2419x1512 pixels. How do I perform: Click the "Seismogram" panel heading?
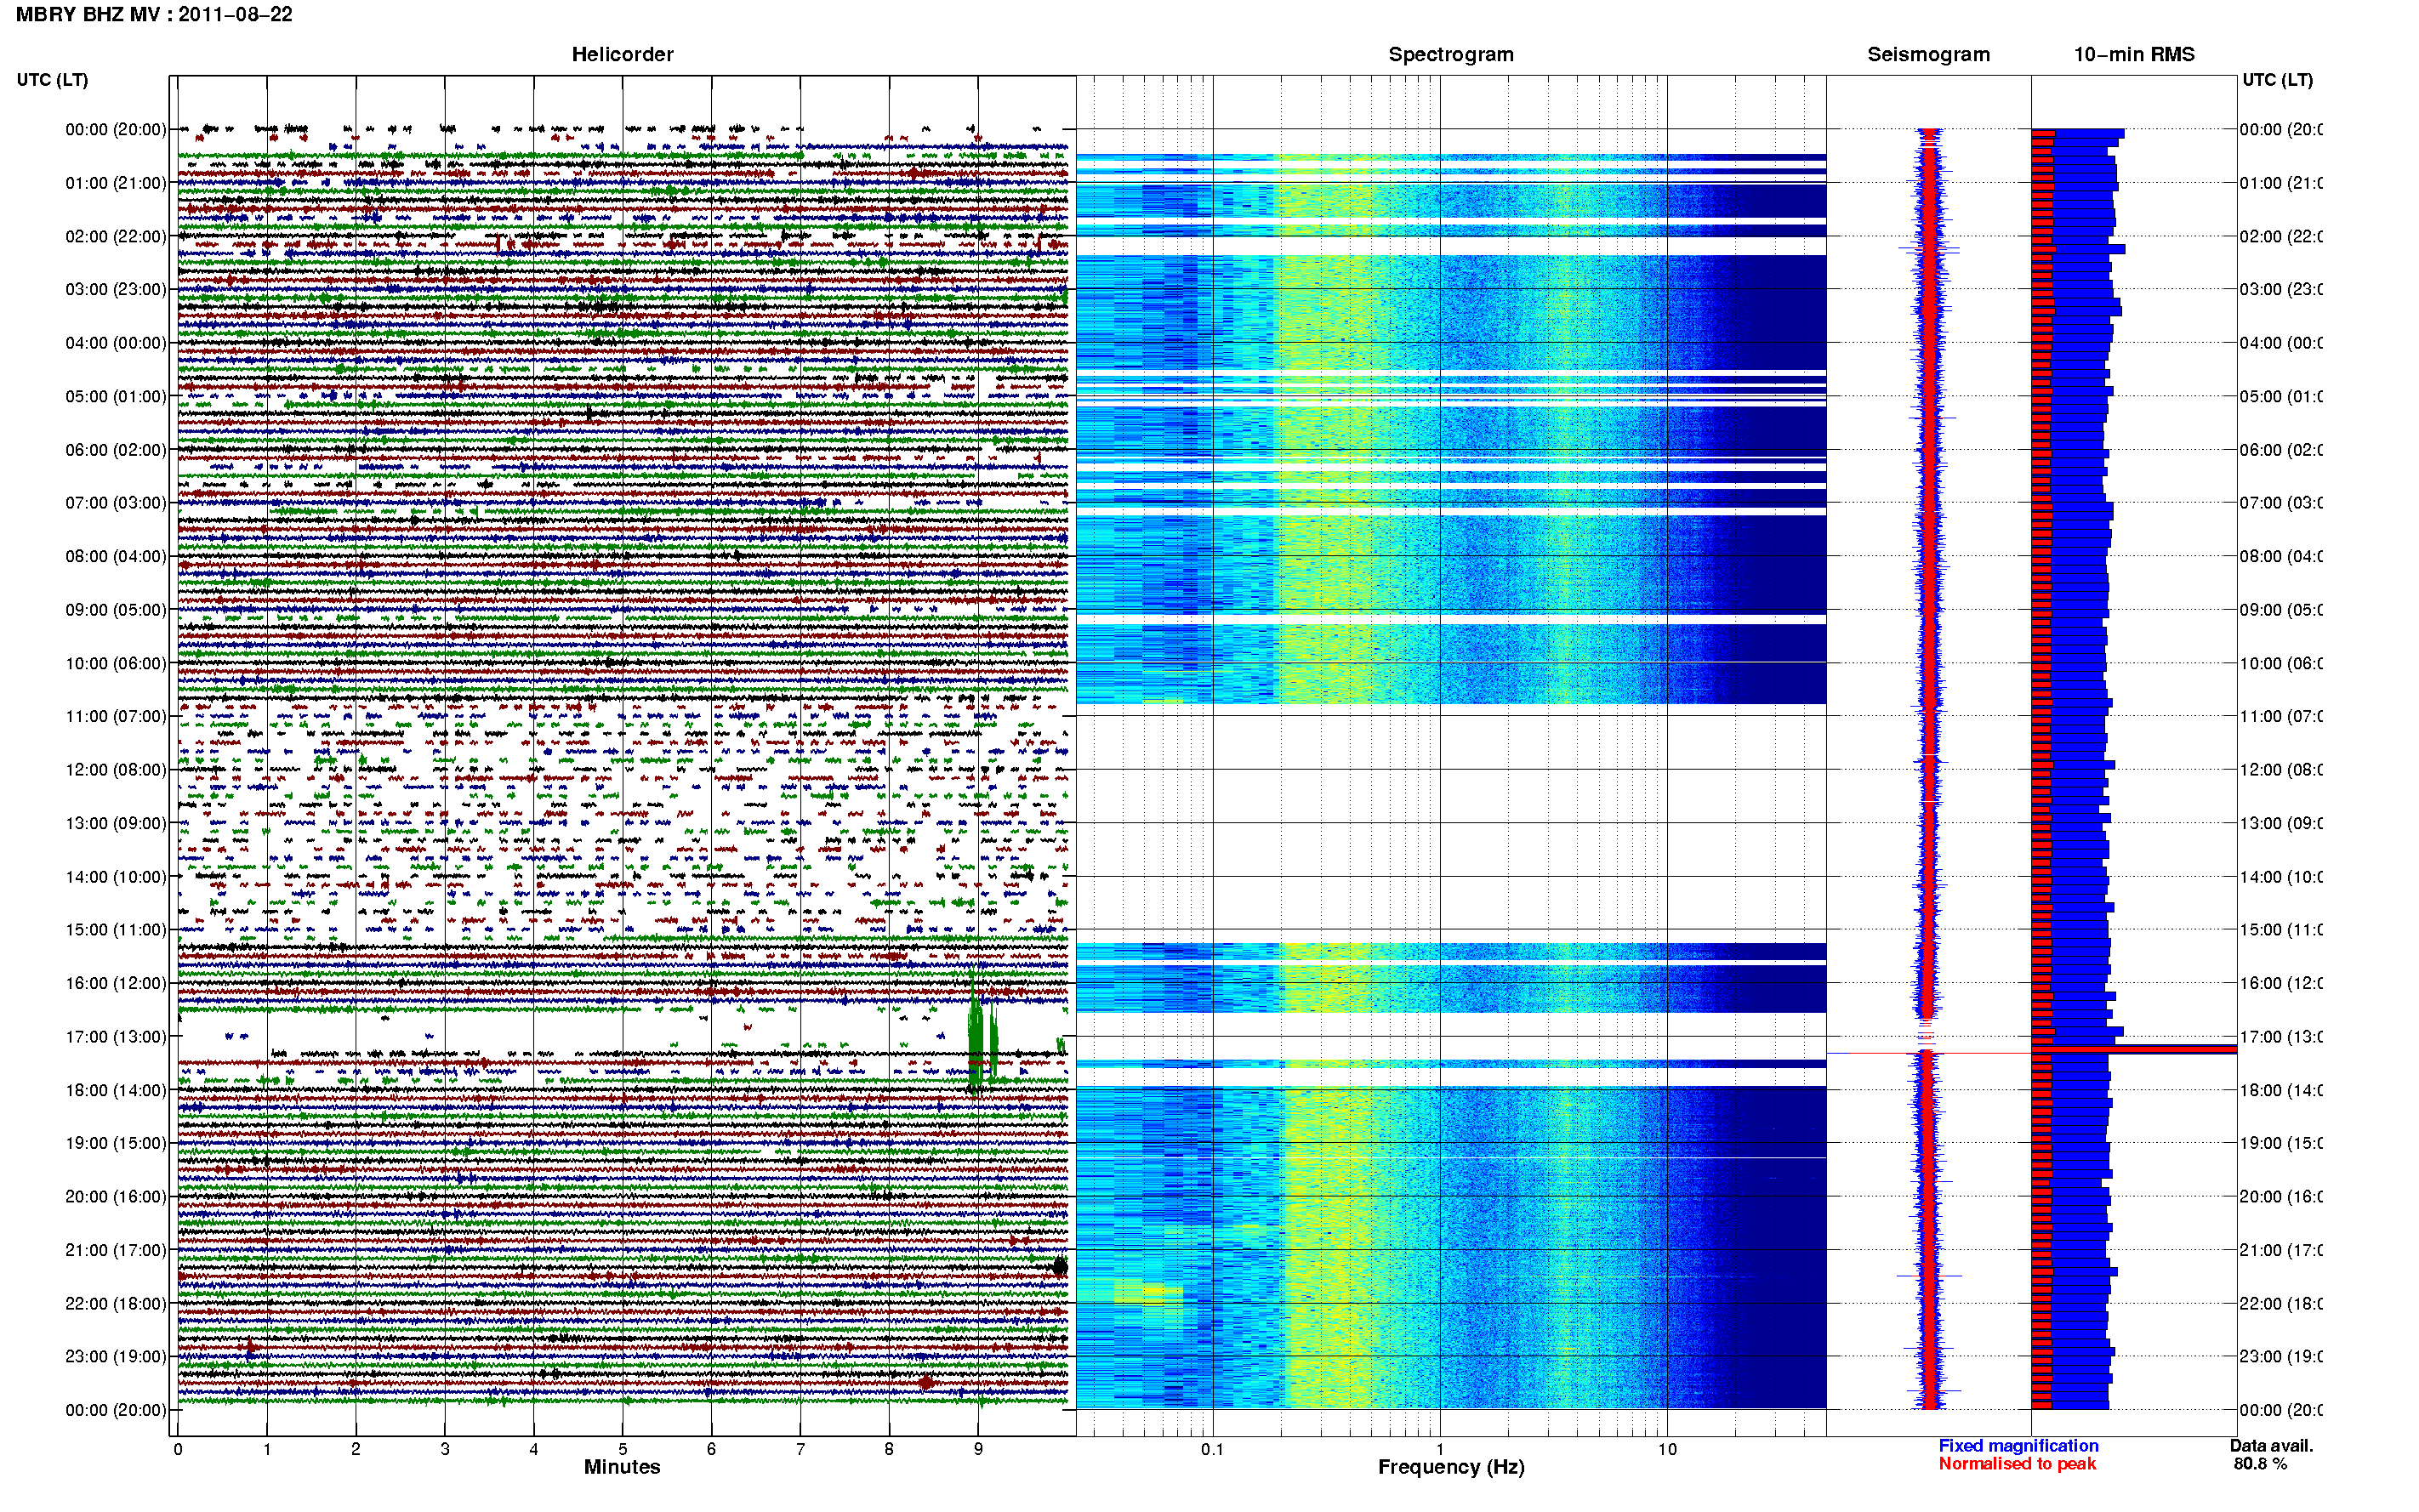tap(1928, 55)
